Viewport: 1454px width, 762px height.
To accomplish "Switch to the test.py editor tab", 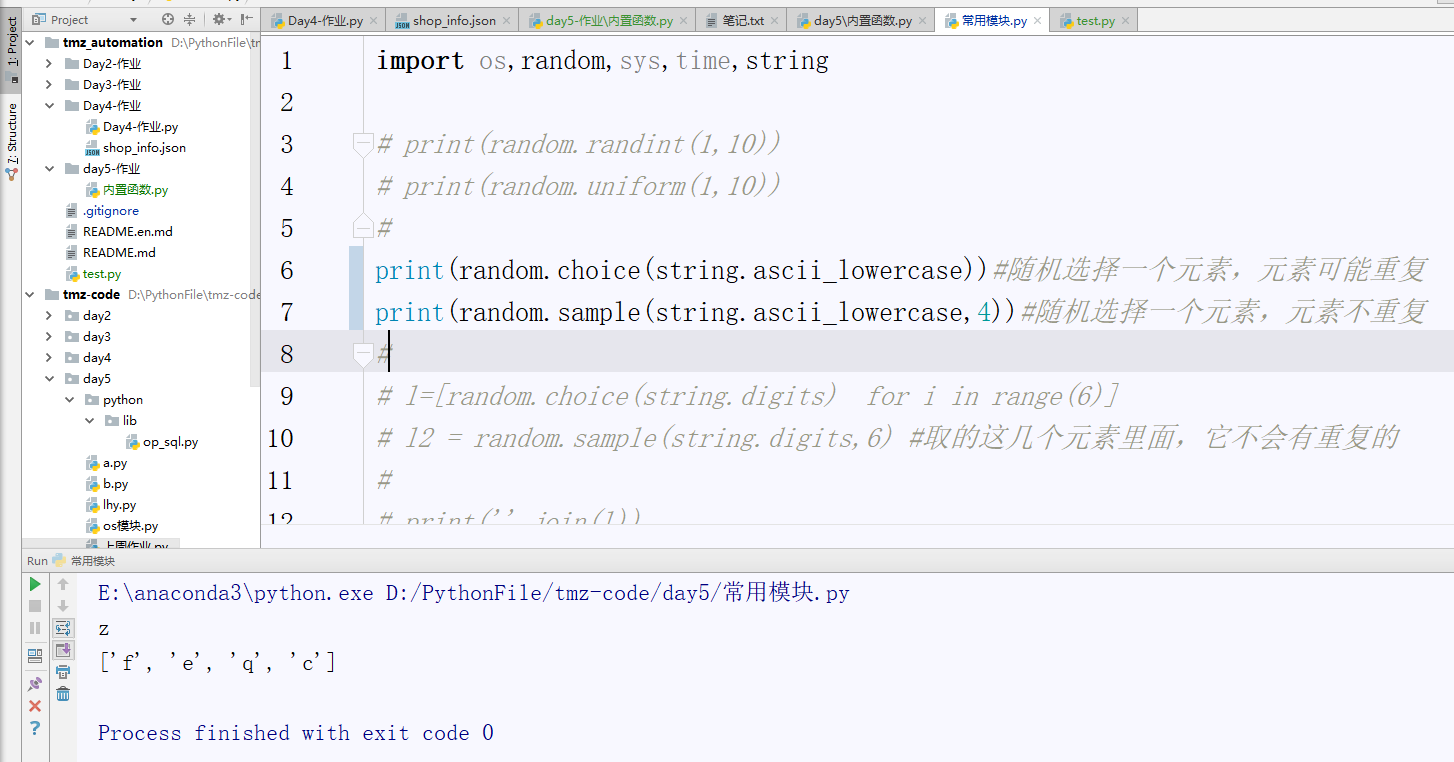I will pos(1094,20).
